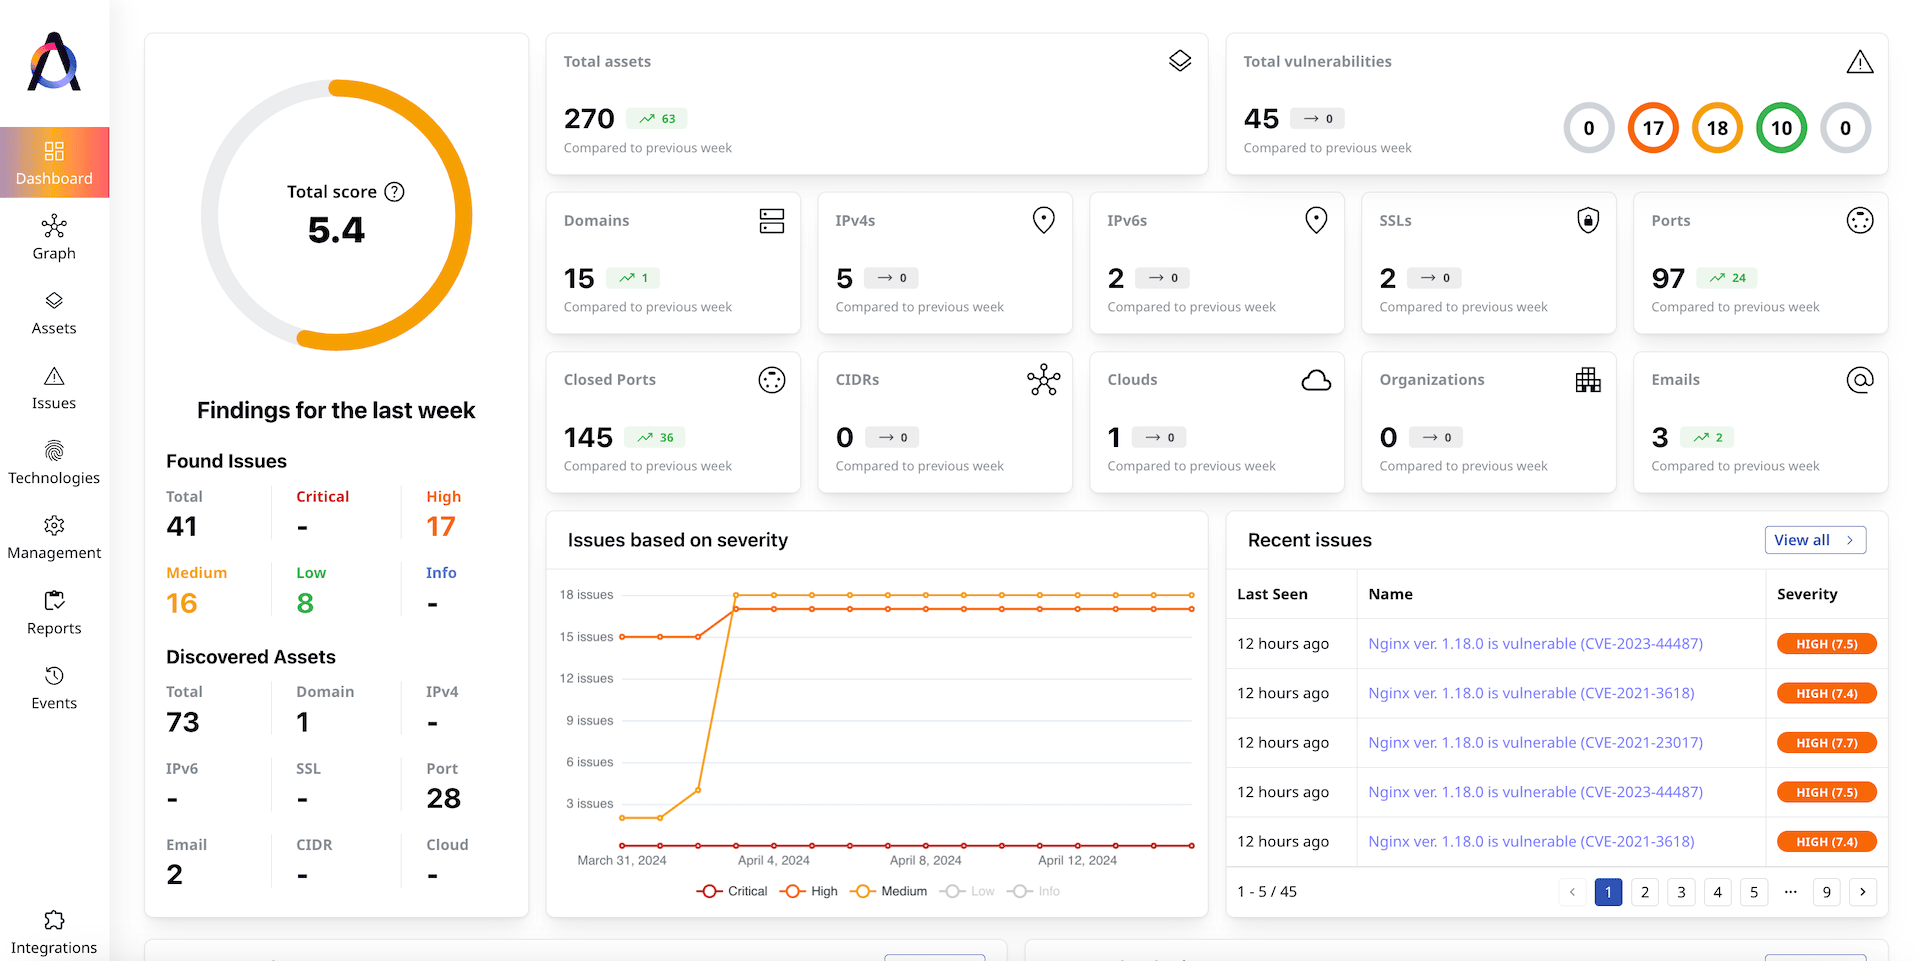Click the Total vulnerabilities count 45
Image resolution: width=1920 pixels, height=961 pixels.
(1261, 119)
